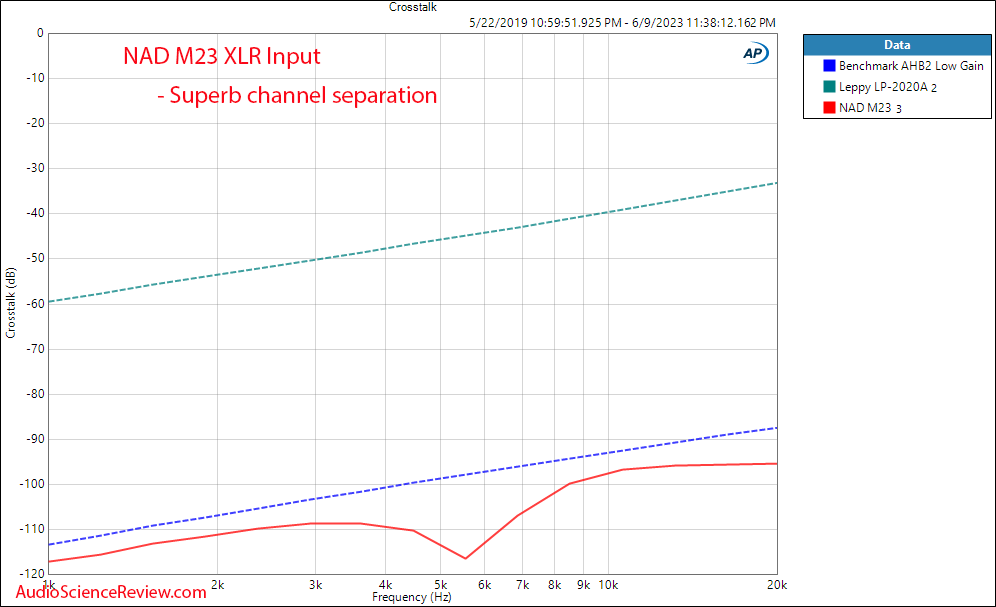Click the 9k frequency axis tick label
The height and width of the screenshot is (607, 996).
pos(583,585)
